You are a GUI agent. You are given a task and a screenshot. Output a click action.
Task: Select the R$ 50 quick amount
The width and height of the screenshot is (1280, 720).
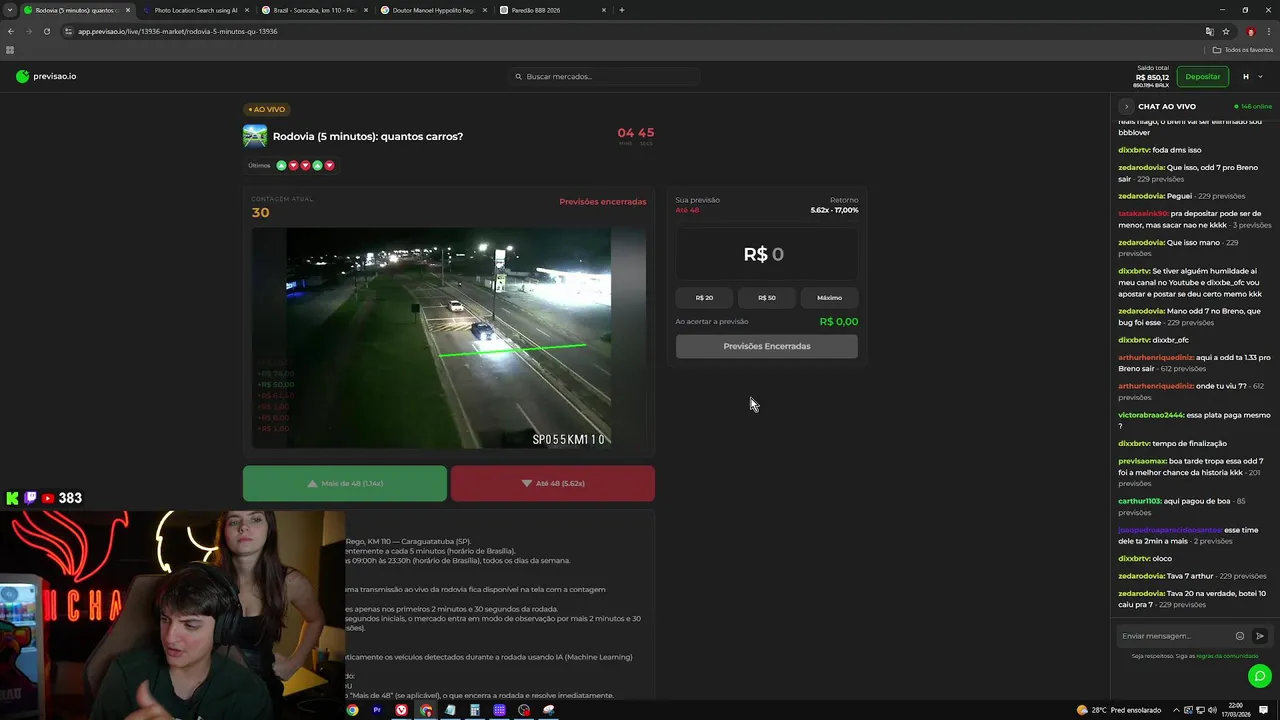click(x=767, y=297)
